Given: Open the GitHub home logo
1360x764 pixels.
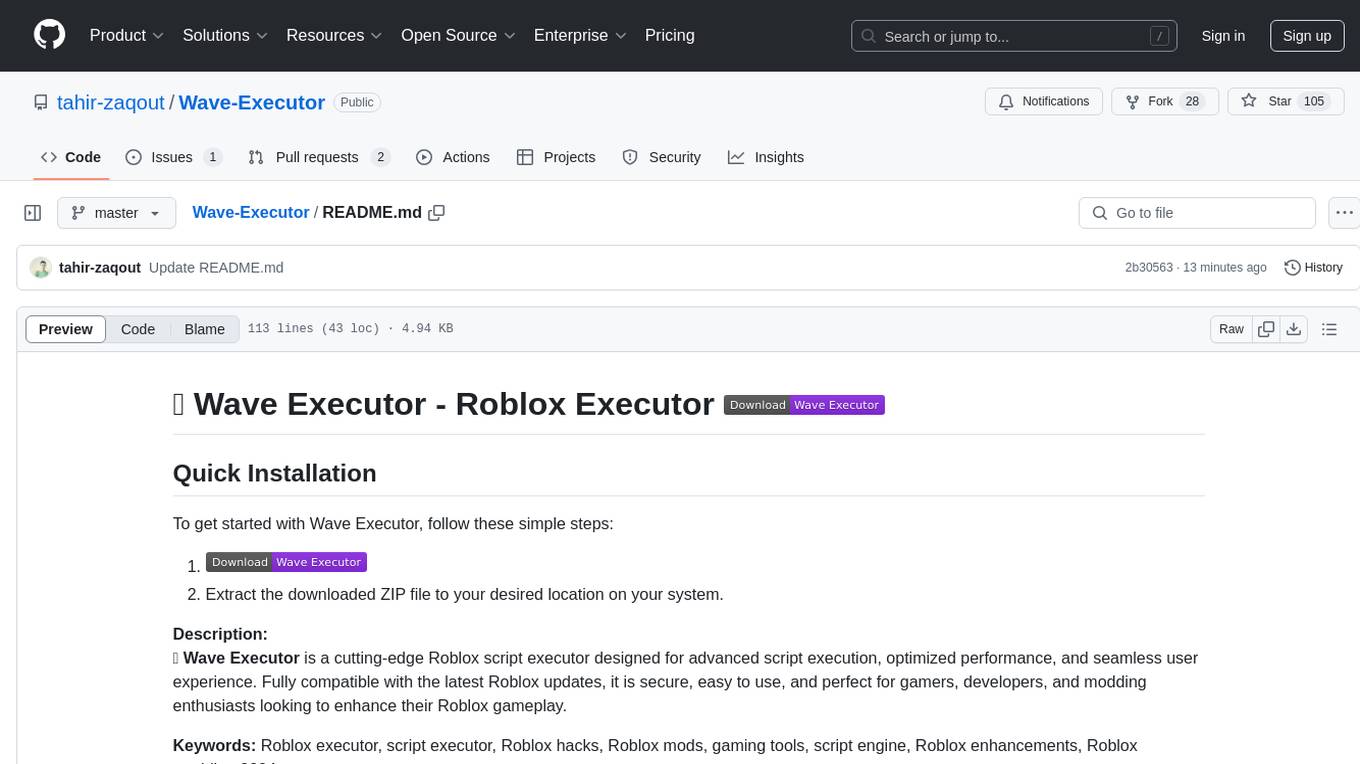Looking at the screenshot, I should [x=50, y=35].
